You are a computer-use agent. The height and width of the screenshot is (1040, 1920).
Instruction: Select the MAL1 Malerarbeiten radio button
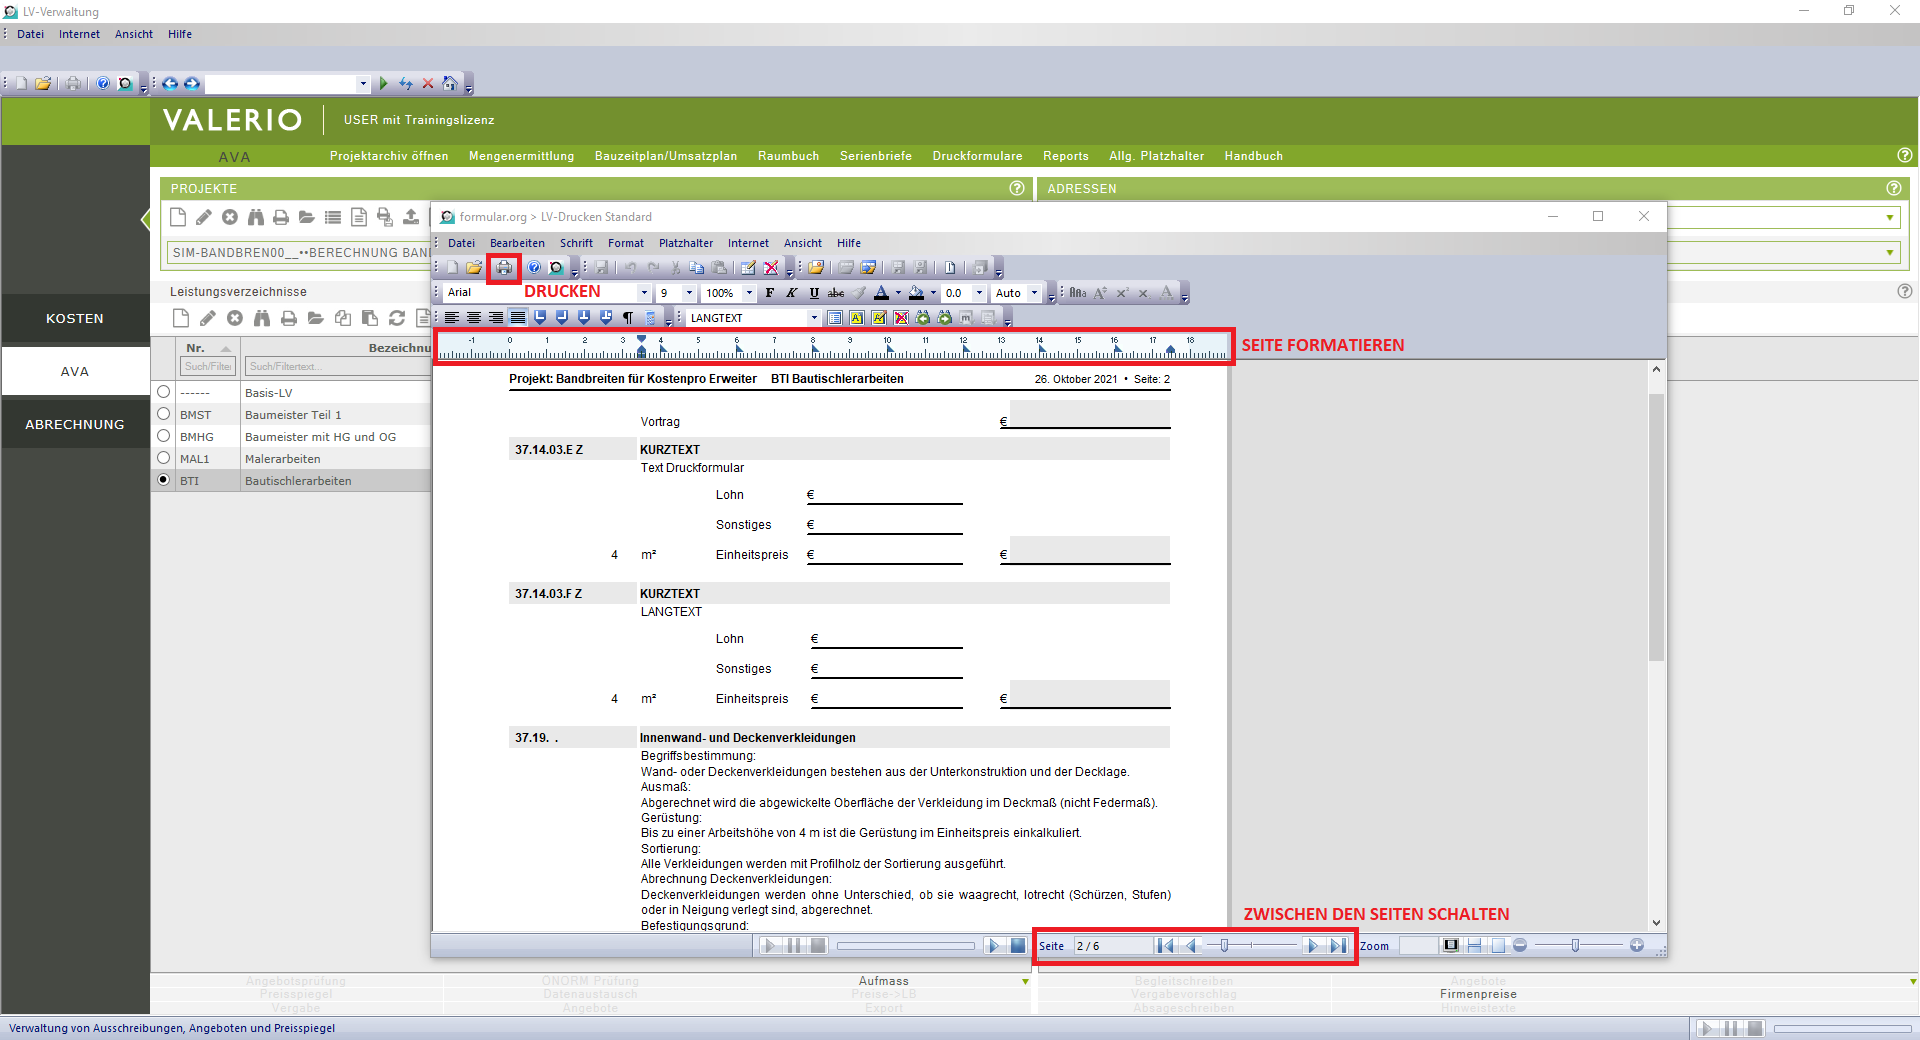[x=164, y=458]
